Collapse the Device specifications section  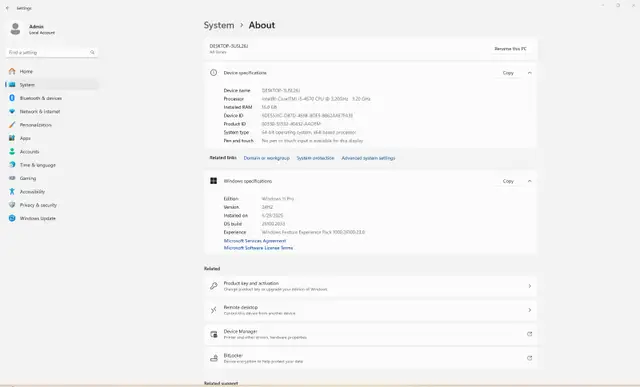(x=529, y=73)
